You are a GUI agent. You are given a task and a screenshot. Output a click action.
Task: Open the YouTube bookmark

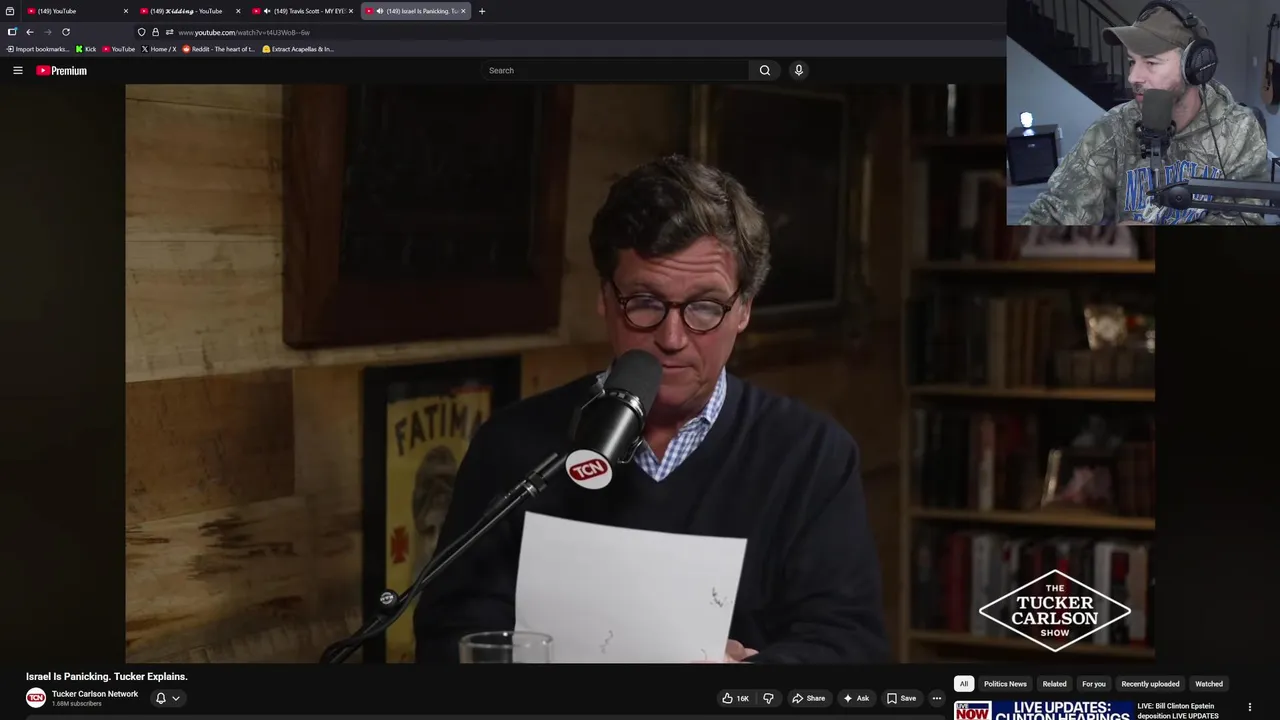point(119,49)
